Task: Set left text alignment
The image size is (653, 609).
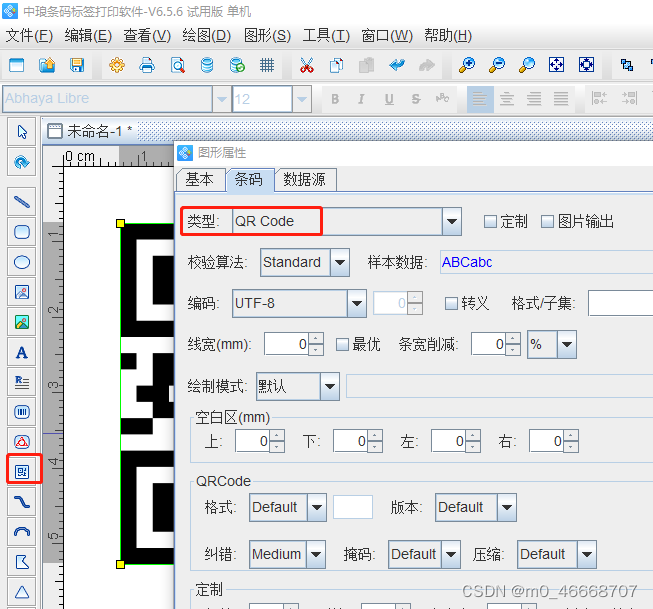Action: (480, 99)
